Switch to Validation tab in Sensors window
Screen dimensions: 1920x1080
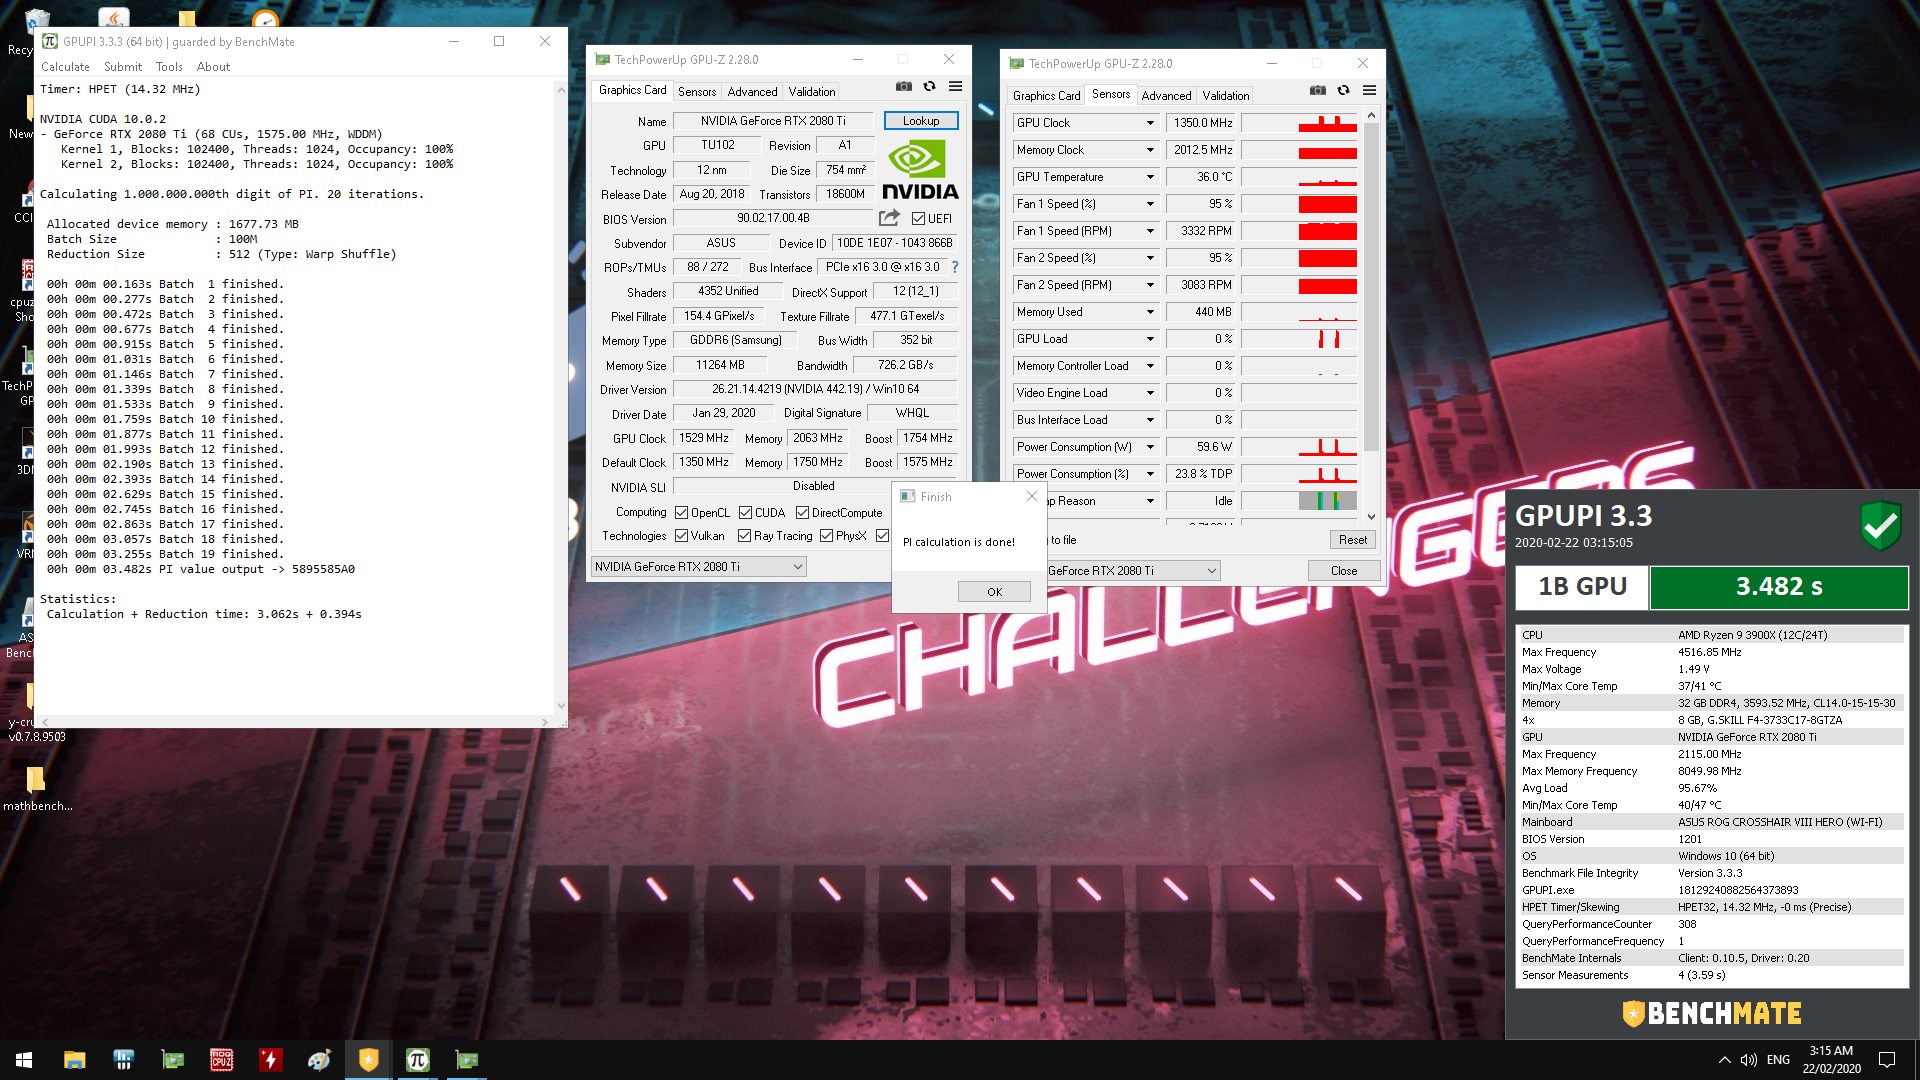[1225, 96]
